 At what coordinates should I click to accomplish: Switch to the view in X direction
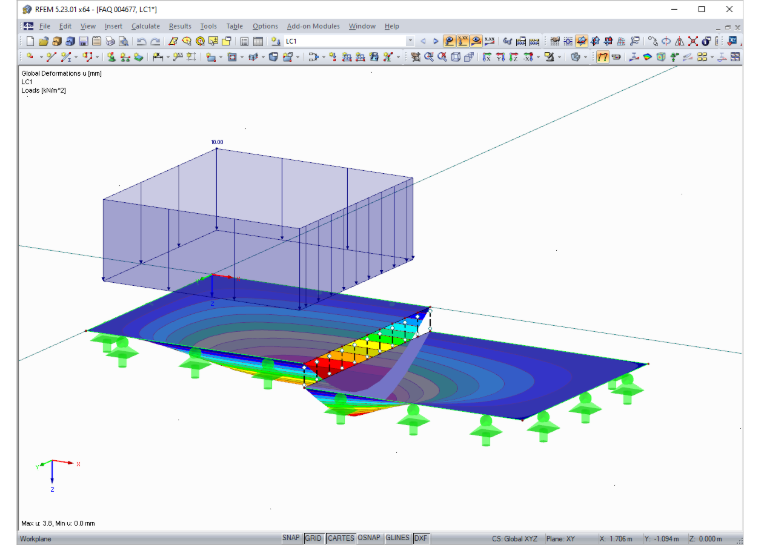pos(487,57)
